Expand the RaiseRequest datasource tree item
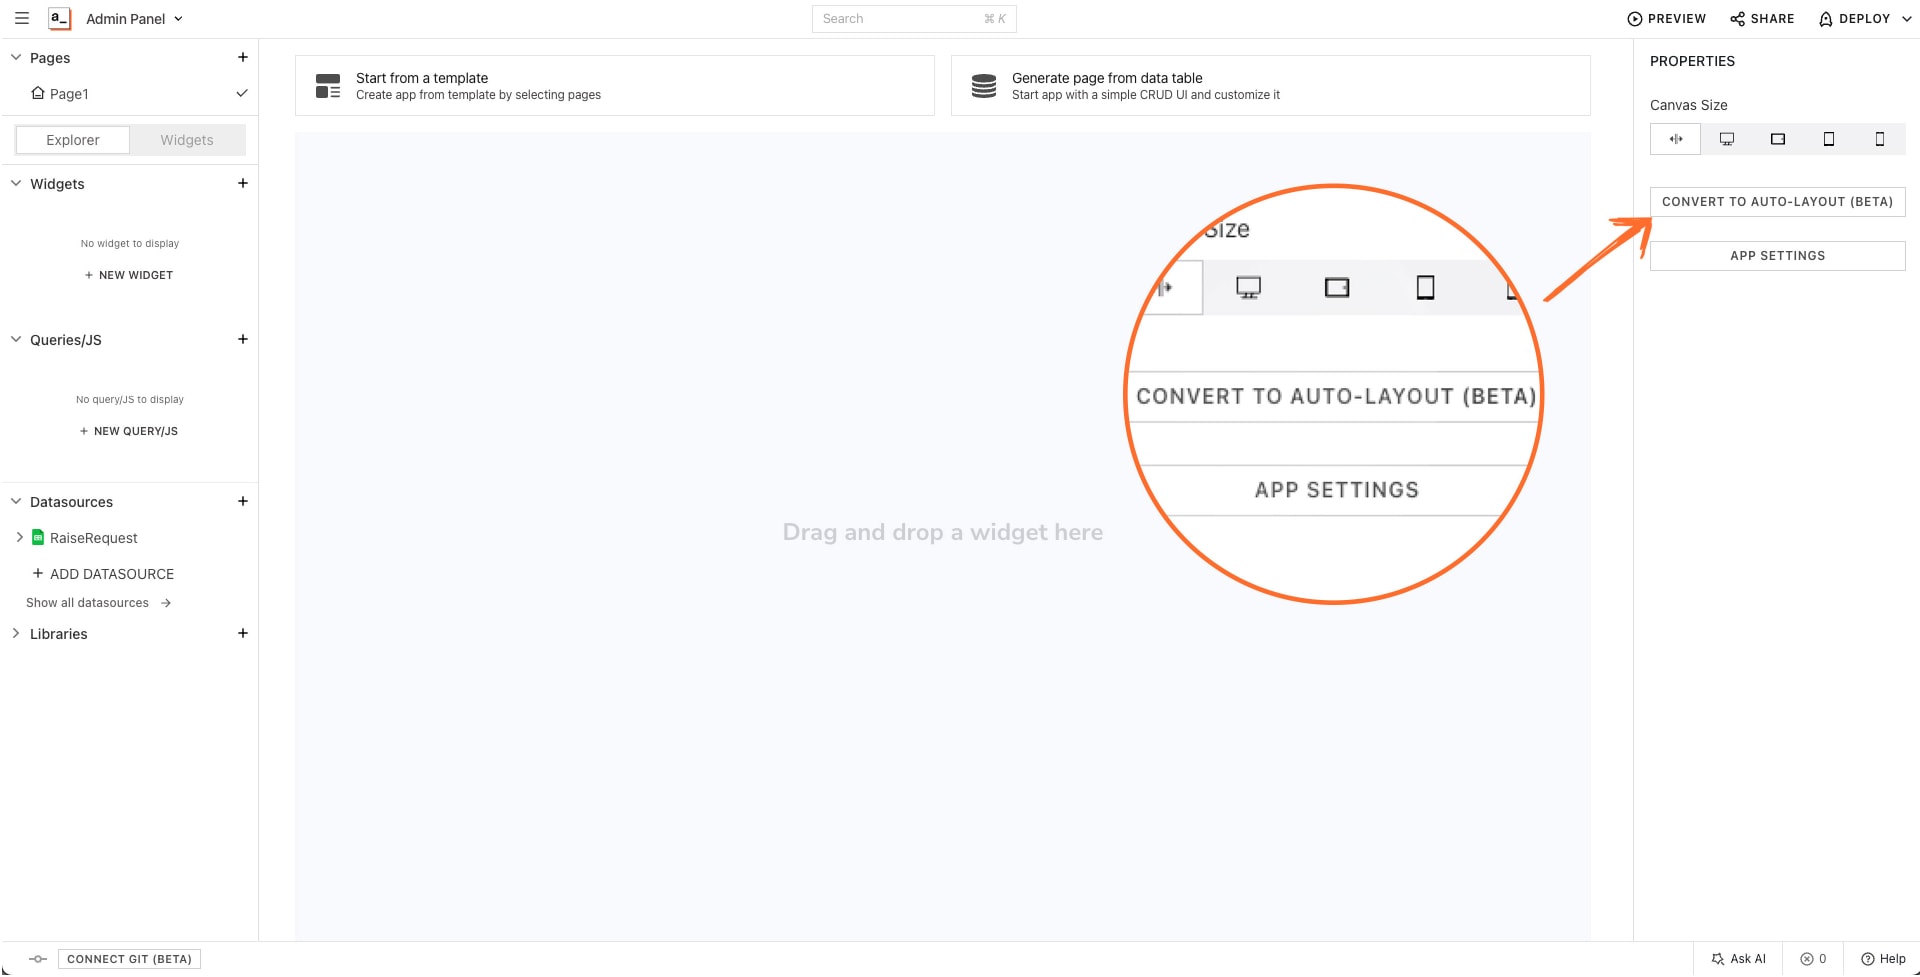1920x977 pixels. [x=18, y=537]
